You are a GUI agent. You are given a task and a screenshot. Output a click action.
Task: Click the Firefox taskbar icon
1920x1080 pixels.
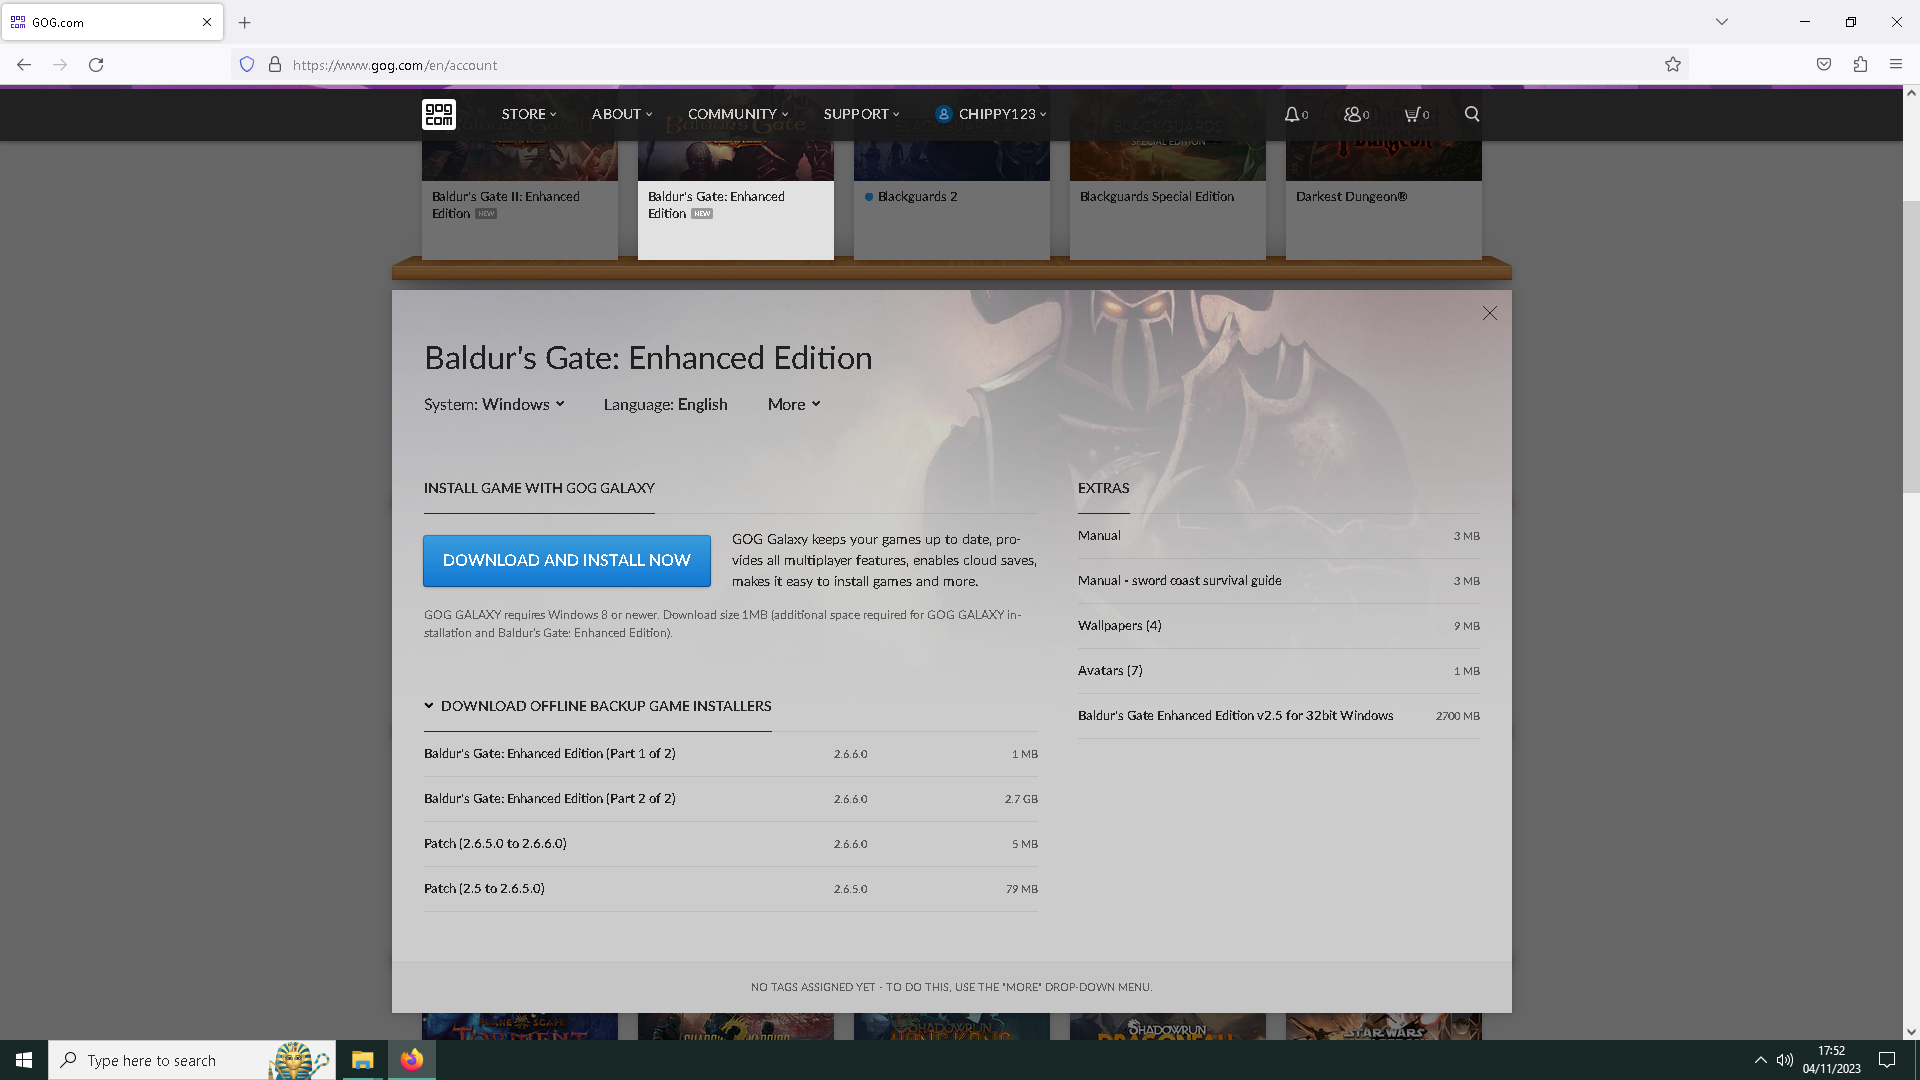pos(411,1060)
